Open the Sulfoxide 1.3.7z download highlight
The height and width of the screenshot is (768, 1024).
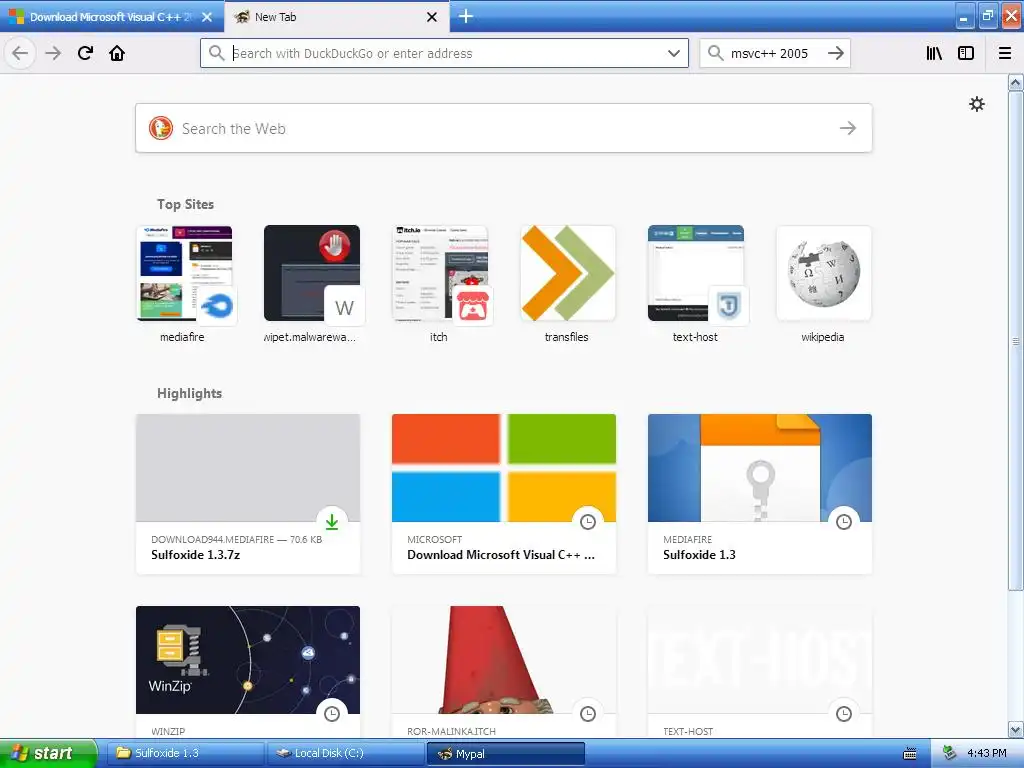[248, 494]
